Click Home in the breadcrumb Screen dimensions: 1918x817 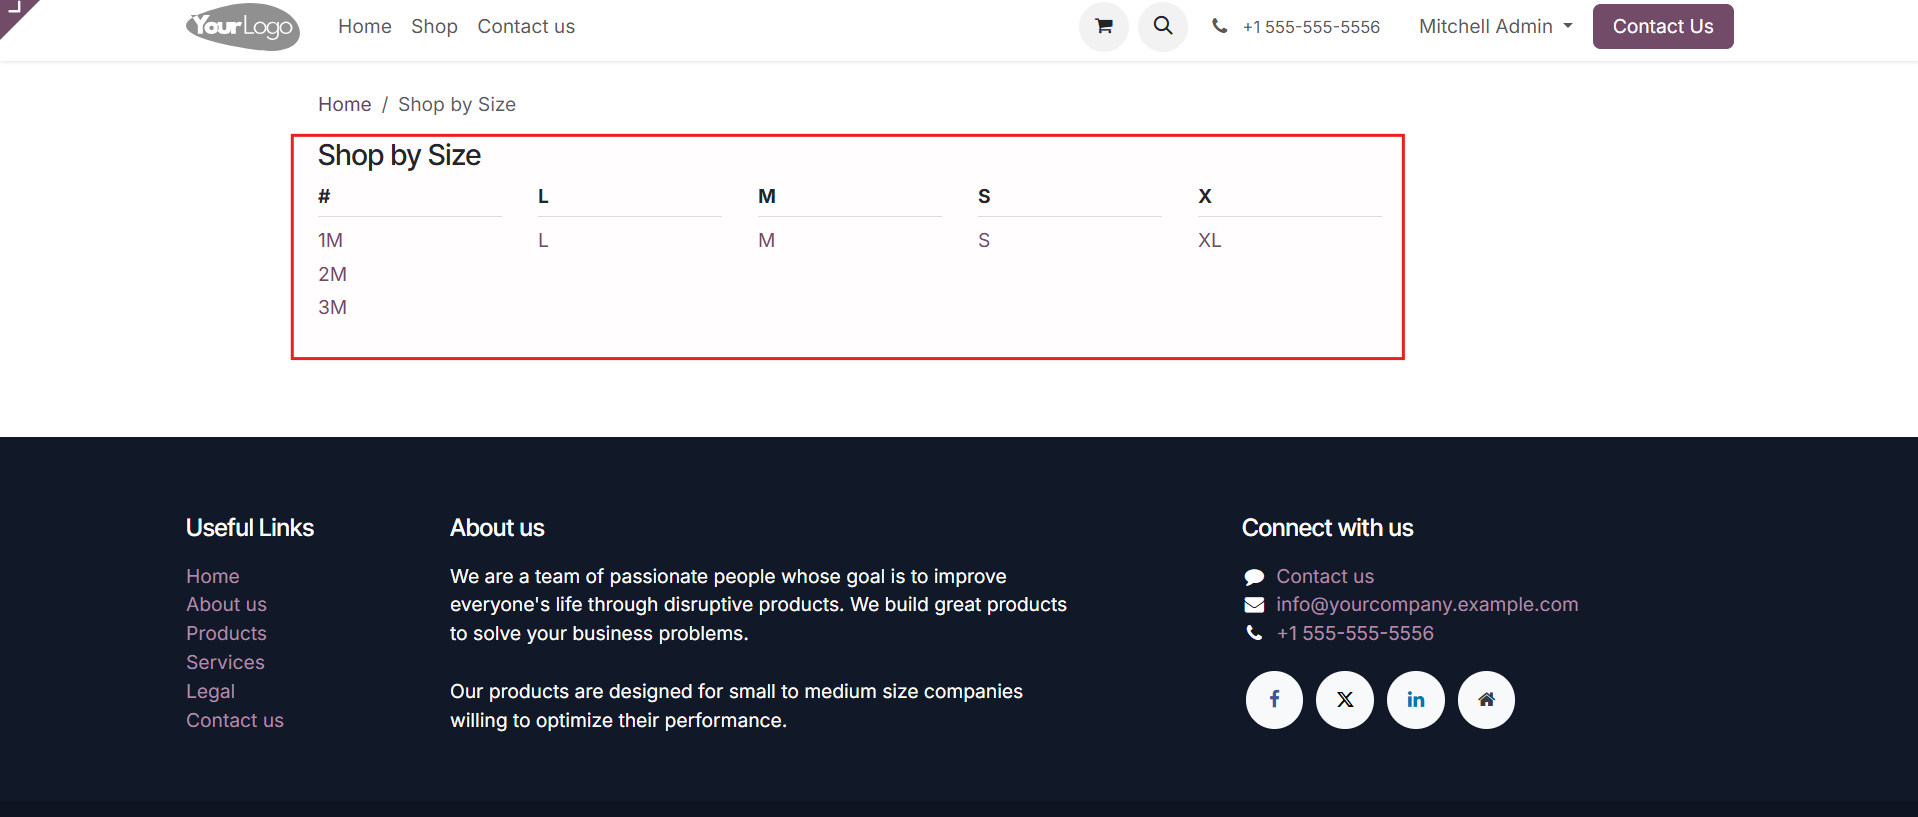tap(345, 104)
